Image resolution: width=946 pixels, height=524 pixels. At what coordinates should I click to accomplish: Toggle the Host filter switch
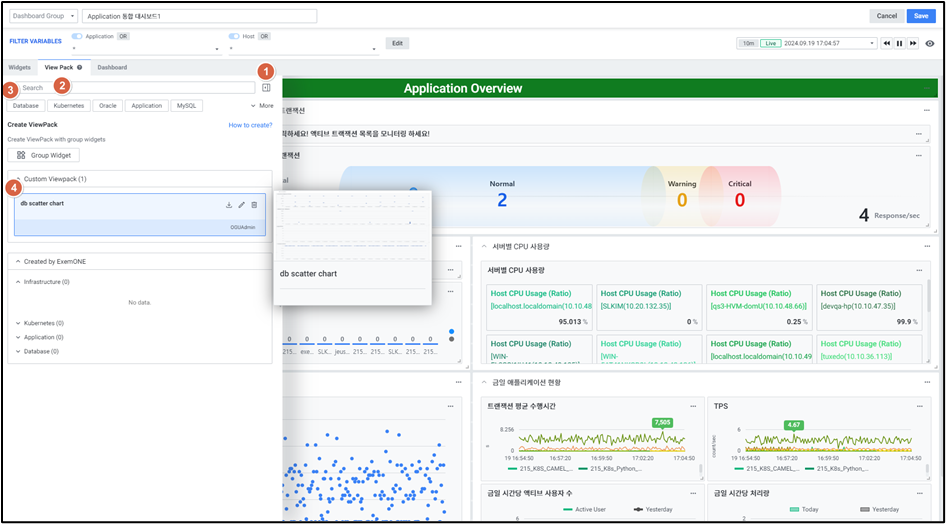(234, 36)
